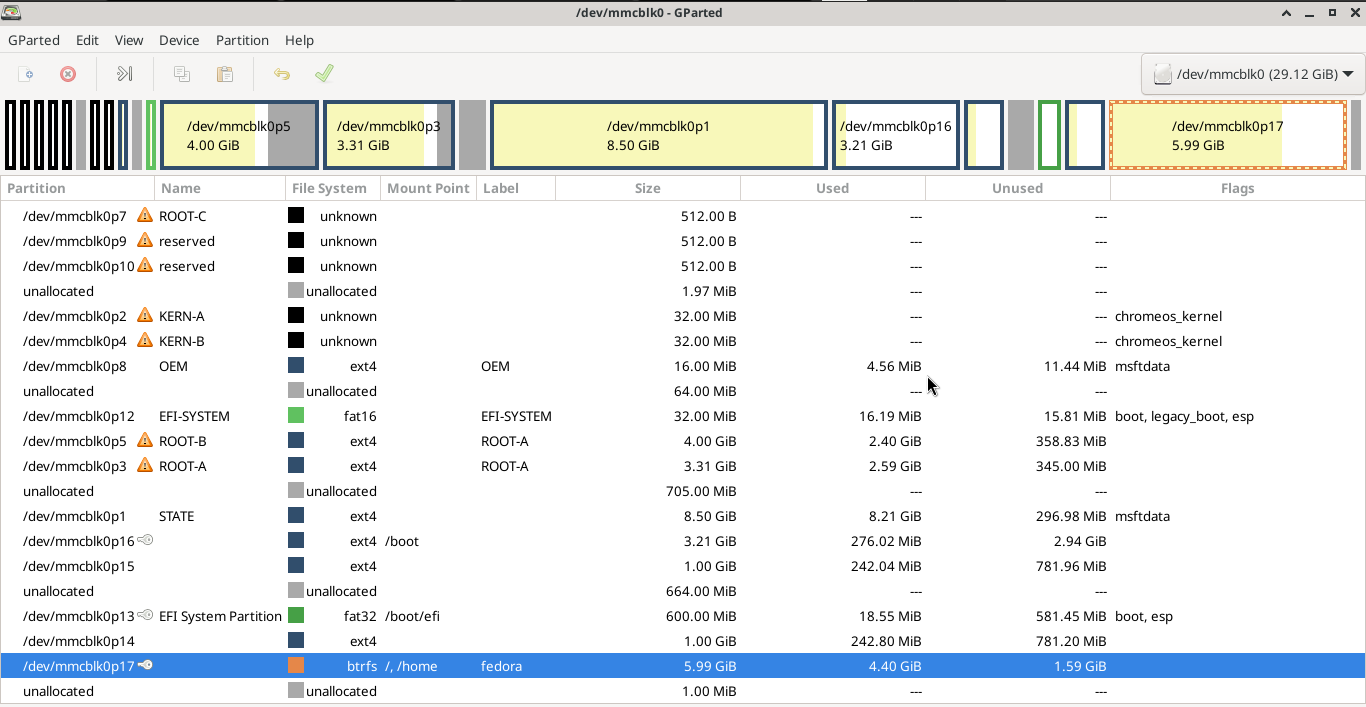1366x707 pixels.
Task: Click warning icon next to /dev/mmcblk0p9
Action: (145, 240)
